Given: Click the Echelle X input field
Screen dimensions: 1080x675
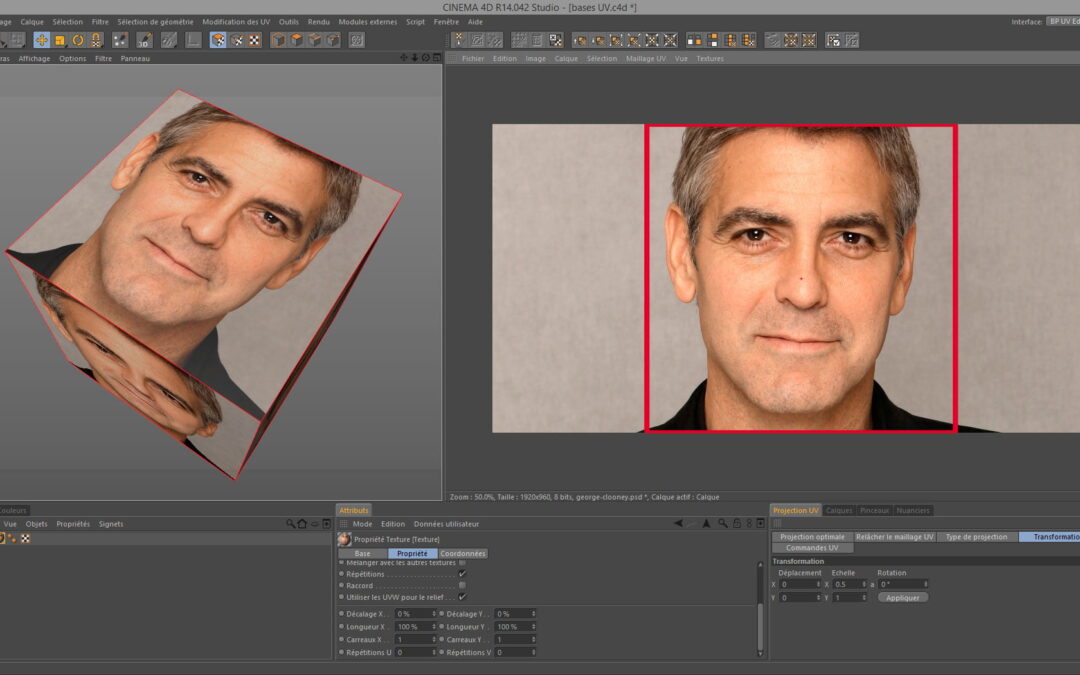Looking at the screenshot, I should point(847,584).
